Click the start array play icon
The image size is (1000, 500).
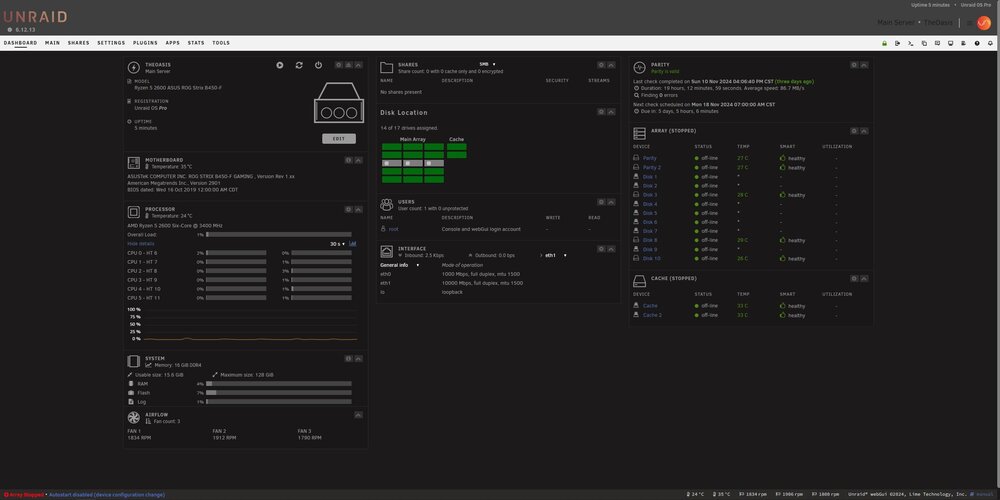click(x=280, y=65)
